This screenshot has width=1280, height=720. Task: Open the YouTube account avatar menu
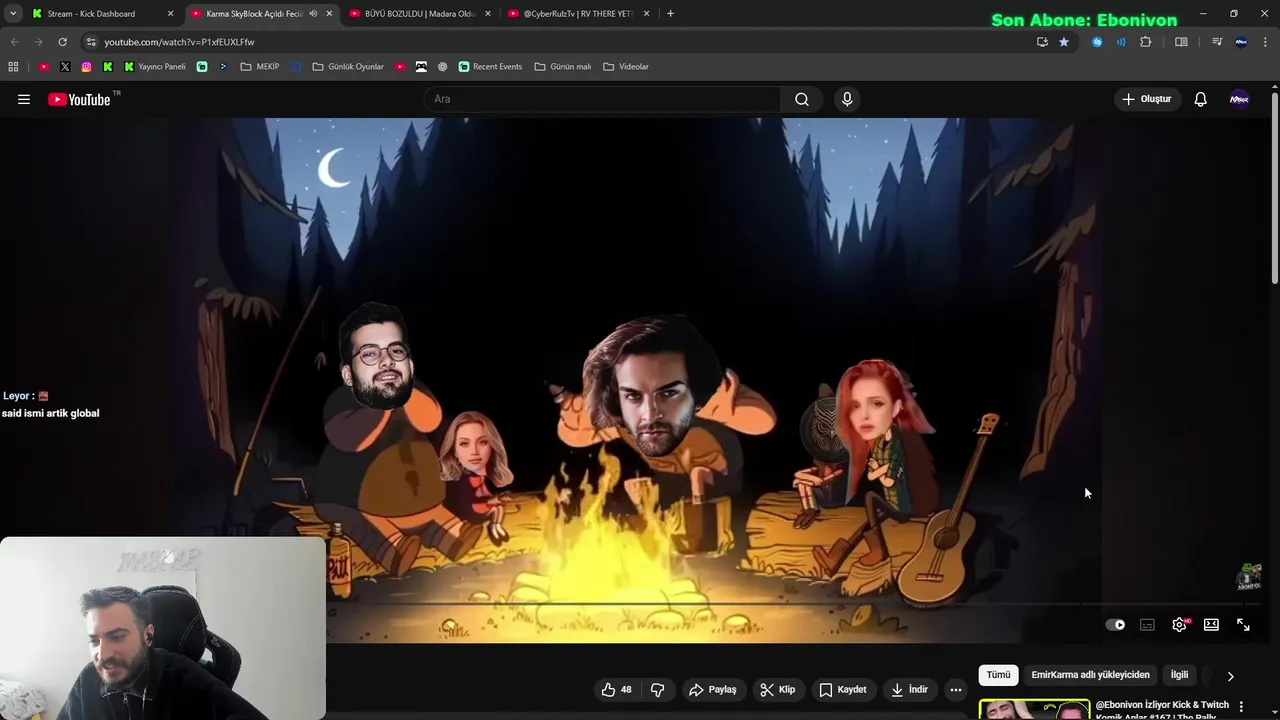point(1239,99)
